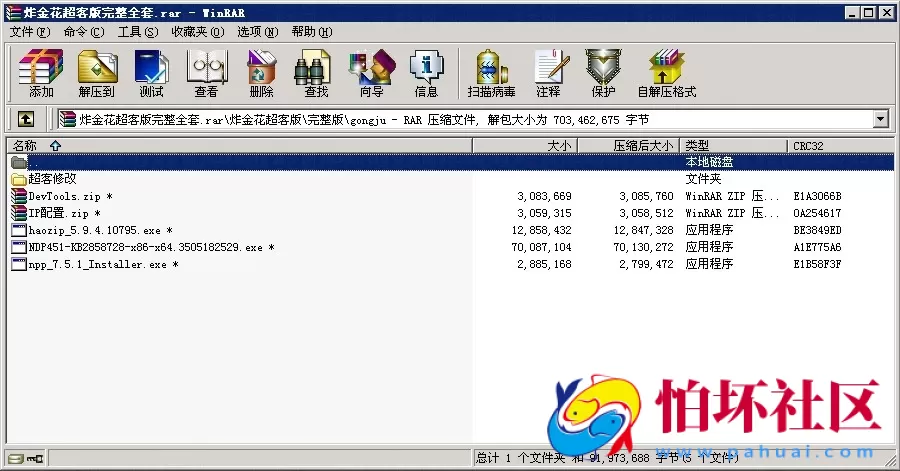This screenshot has width=900, height=471.
Task: Click the parent directory folder icon
Action: click(x=19, y=162)
